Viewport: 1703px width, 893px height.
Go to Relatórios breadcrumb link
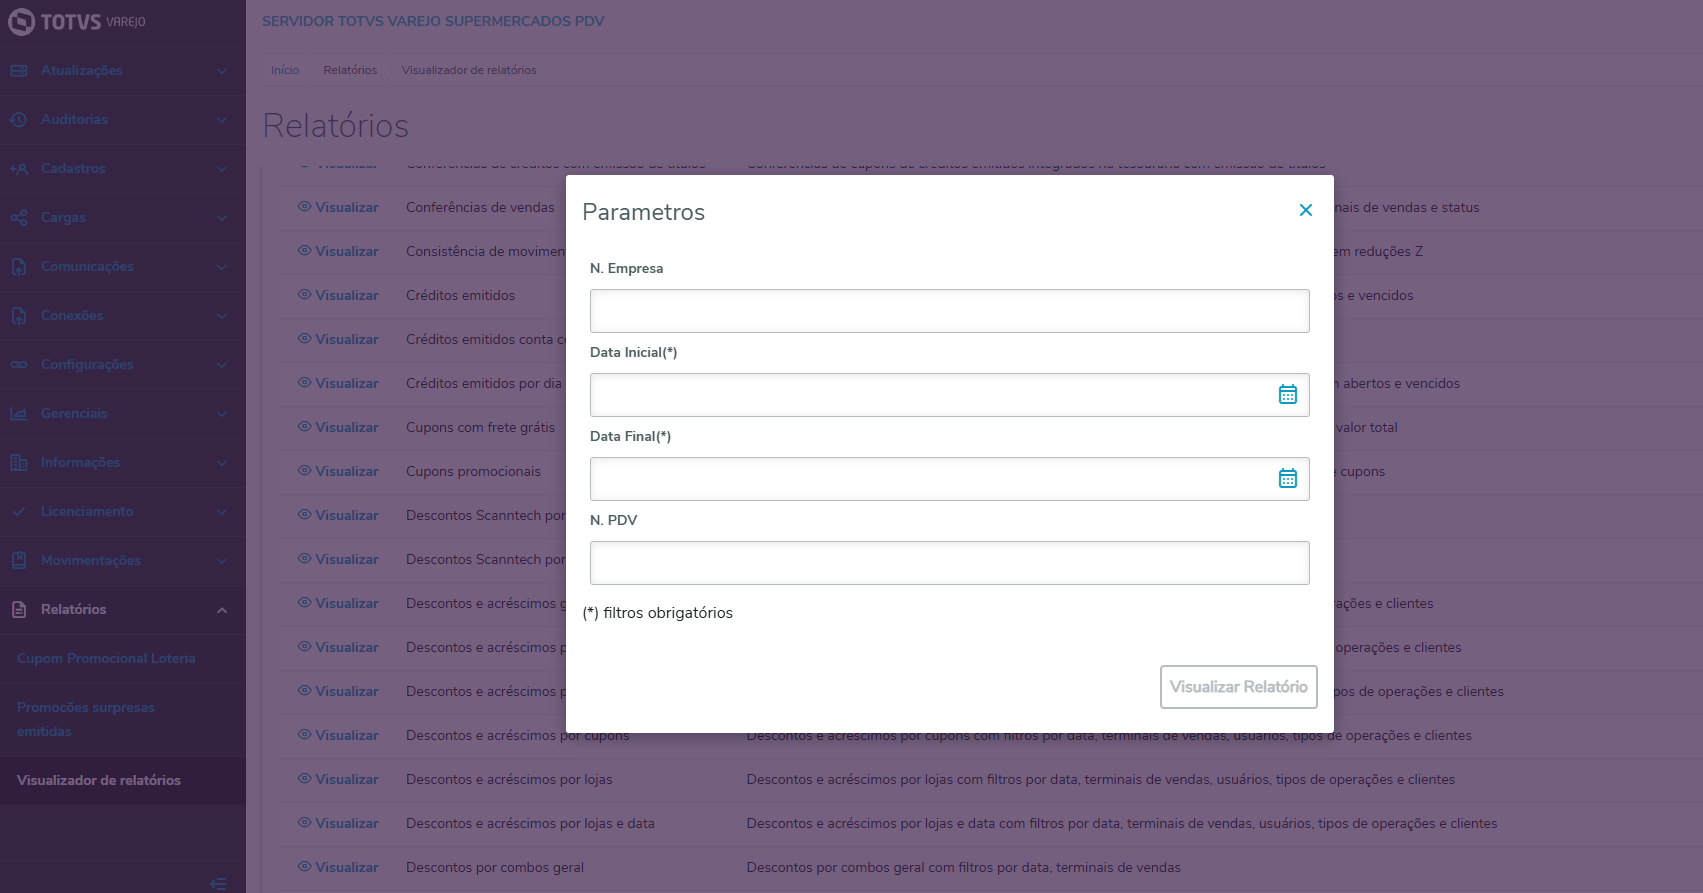click(350, 70)
